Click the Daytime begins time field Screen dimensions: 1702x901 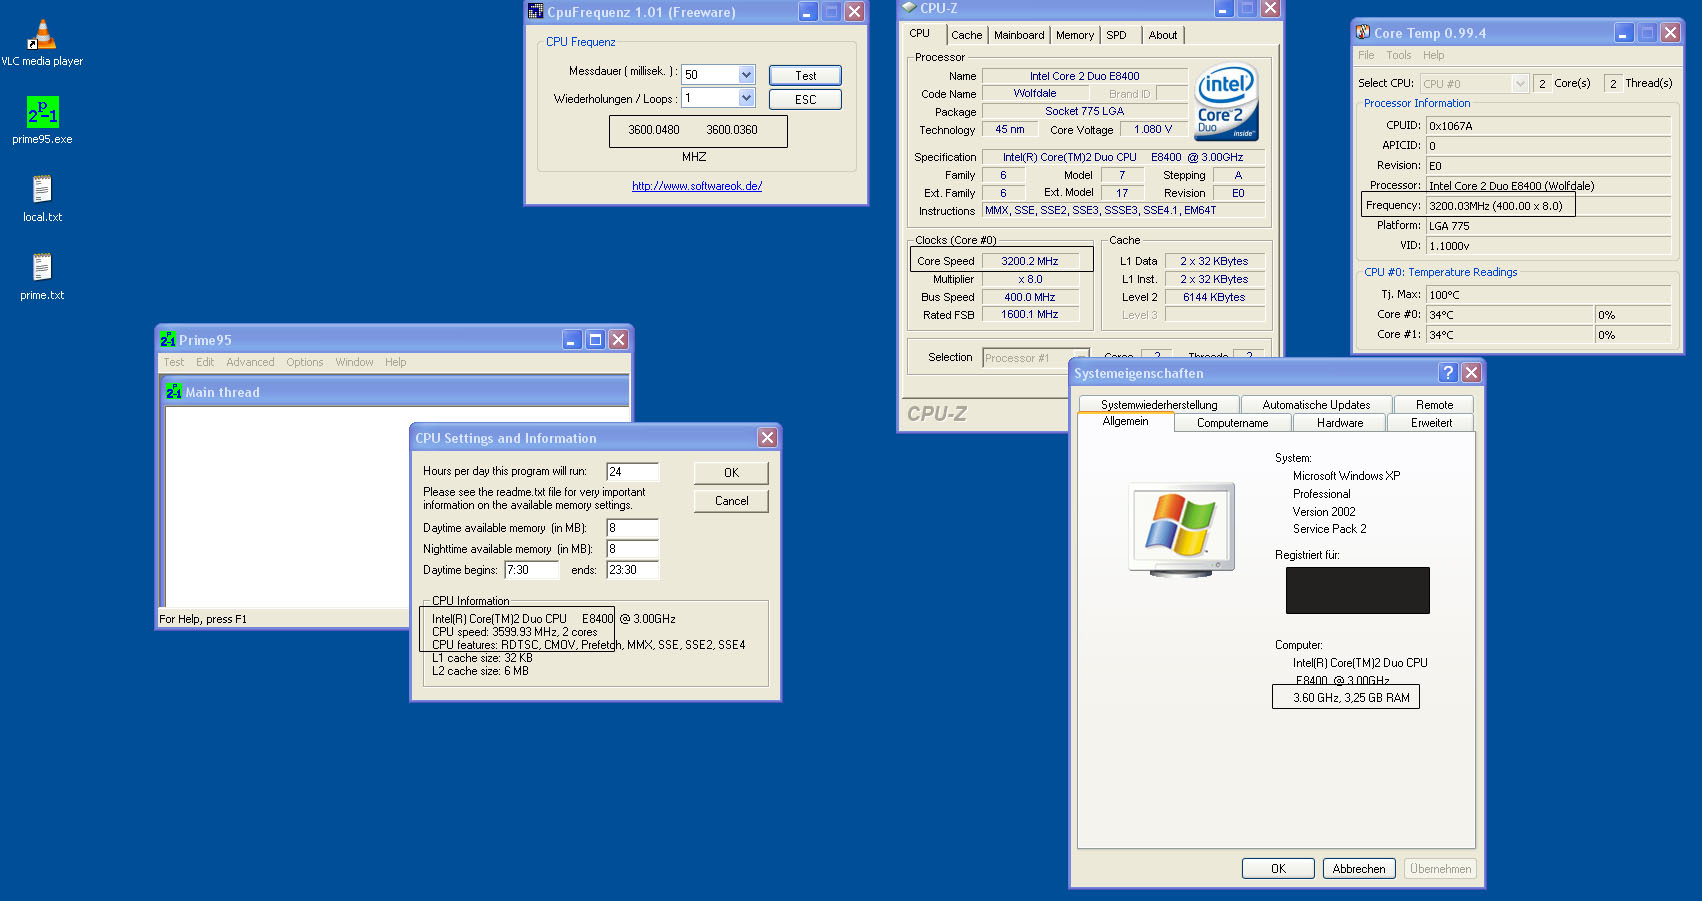[x=532, y=570]
